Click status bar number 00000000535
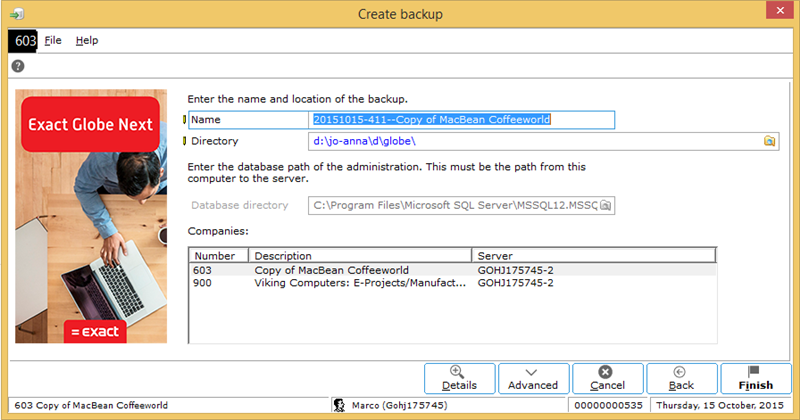The width and height of the screenshot is (800, 420). 608,405
